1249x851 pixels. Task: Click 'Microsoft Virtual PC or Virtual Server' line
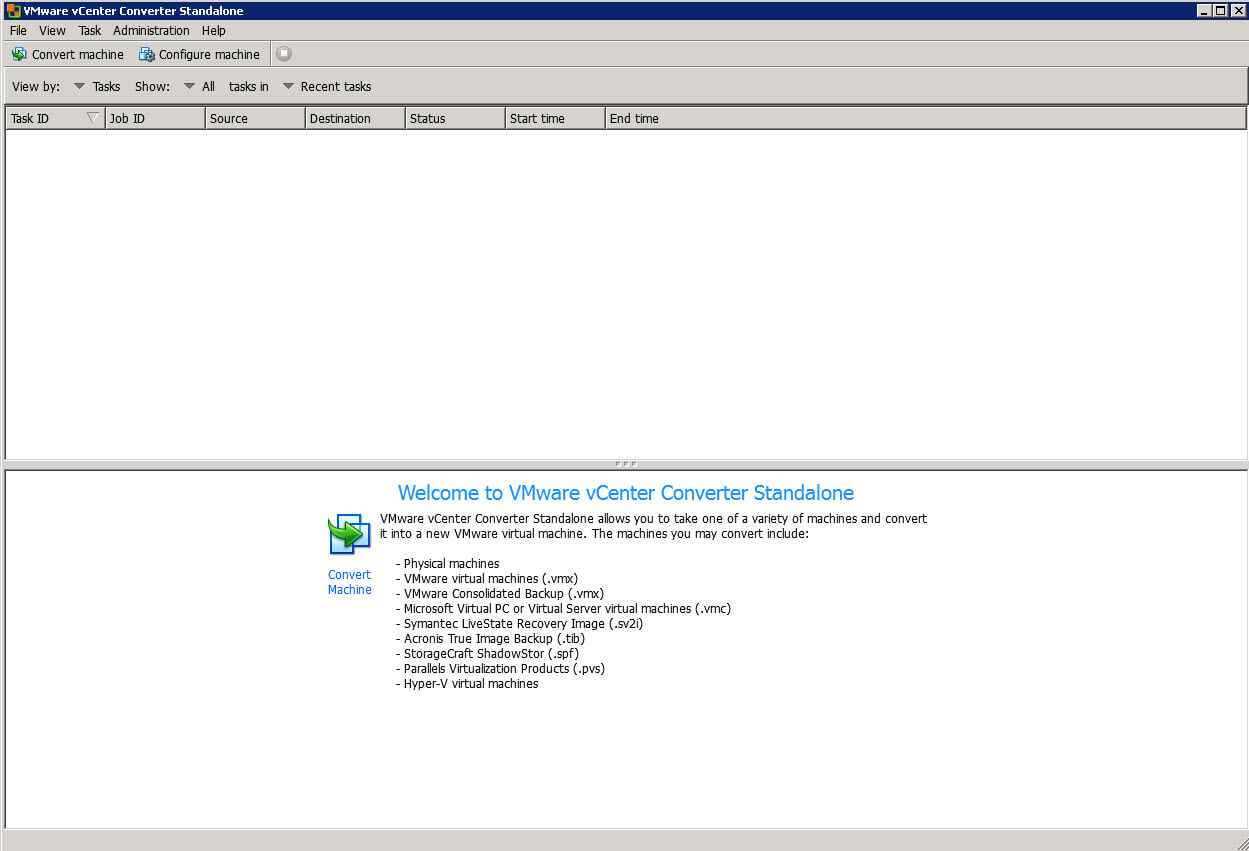coord(567,608)
